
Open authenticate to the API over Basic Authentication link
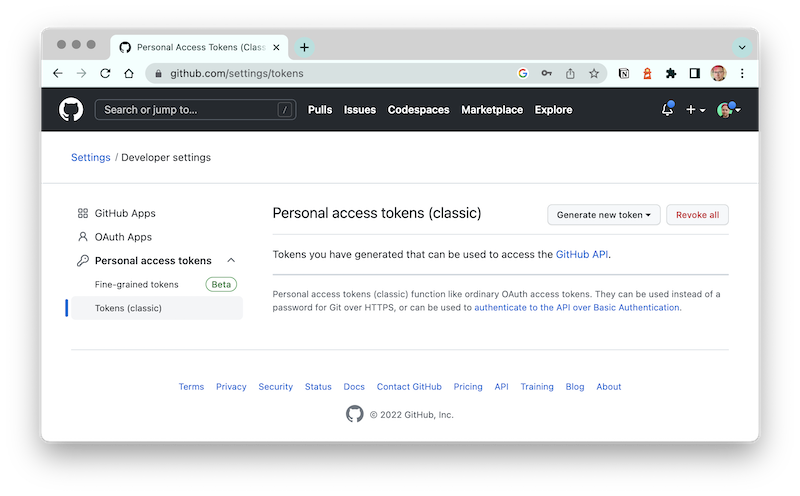pyautogui.click(x=577, y=307)
